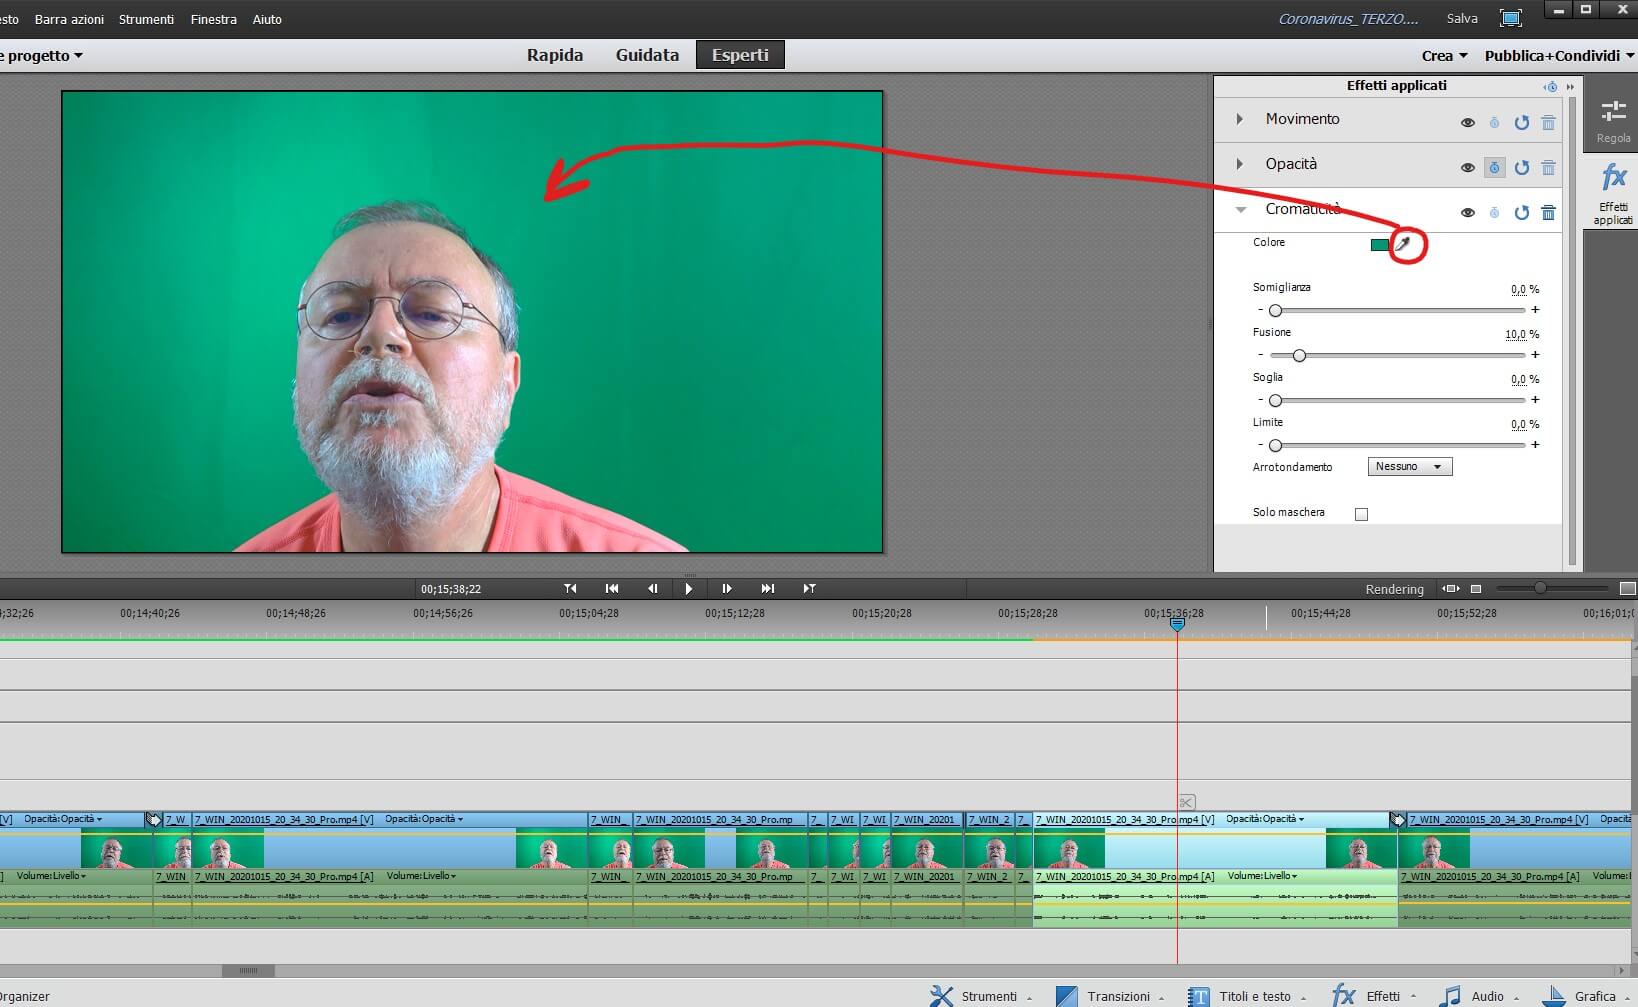
Task: Click the Salva button
Action: point(1461,18)
